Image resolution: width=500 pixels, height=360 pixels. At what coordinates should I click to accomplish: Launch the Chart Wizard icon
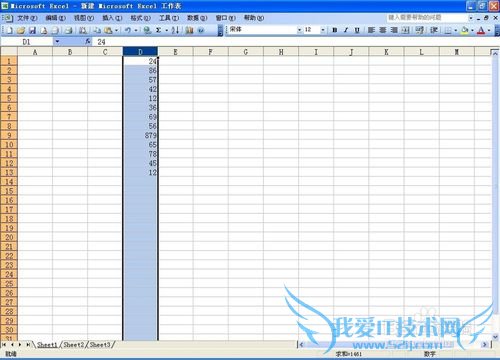tap(189, 30)
